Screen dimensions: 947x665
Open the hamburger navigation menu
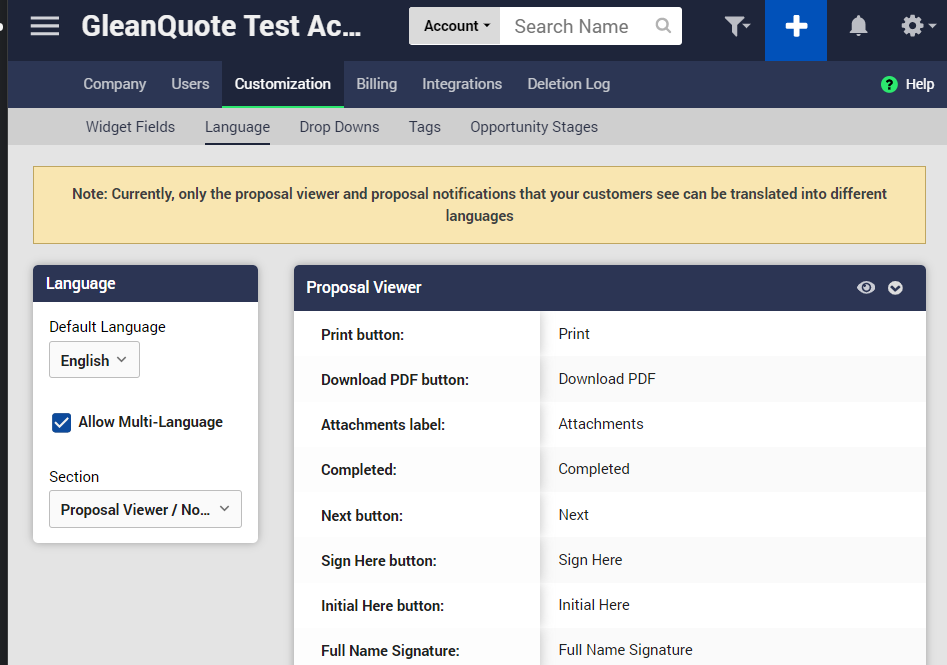[44, 26]
